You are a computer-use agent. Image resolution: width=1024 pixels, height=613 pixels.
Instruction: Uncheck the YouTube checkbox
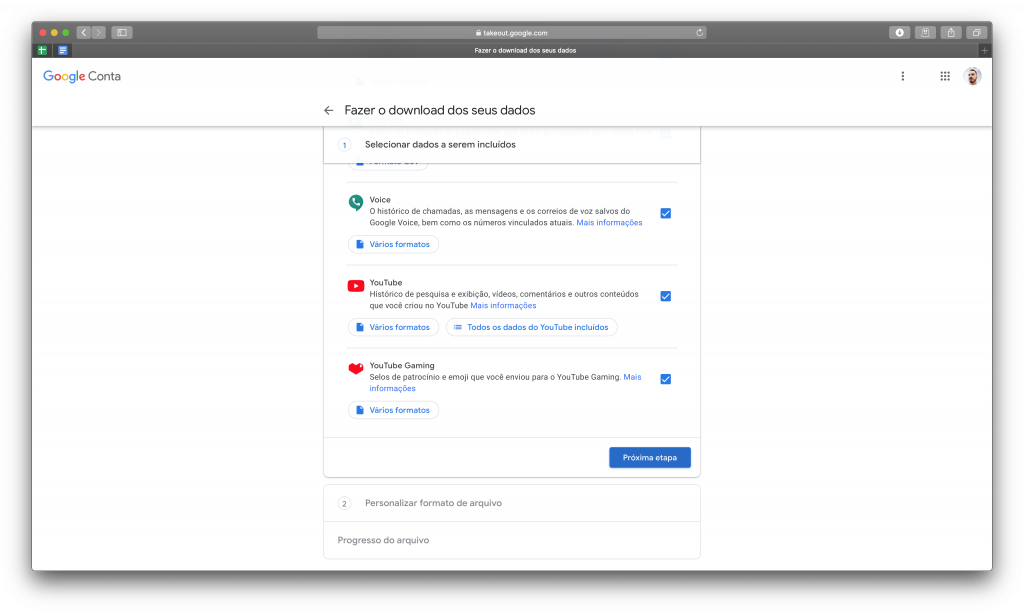coord(665,296)
